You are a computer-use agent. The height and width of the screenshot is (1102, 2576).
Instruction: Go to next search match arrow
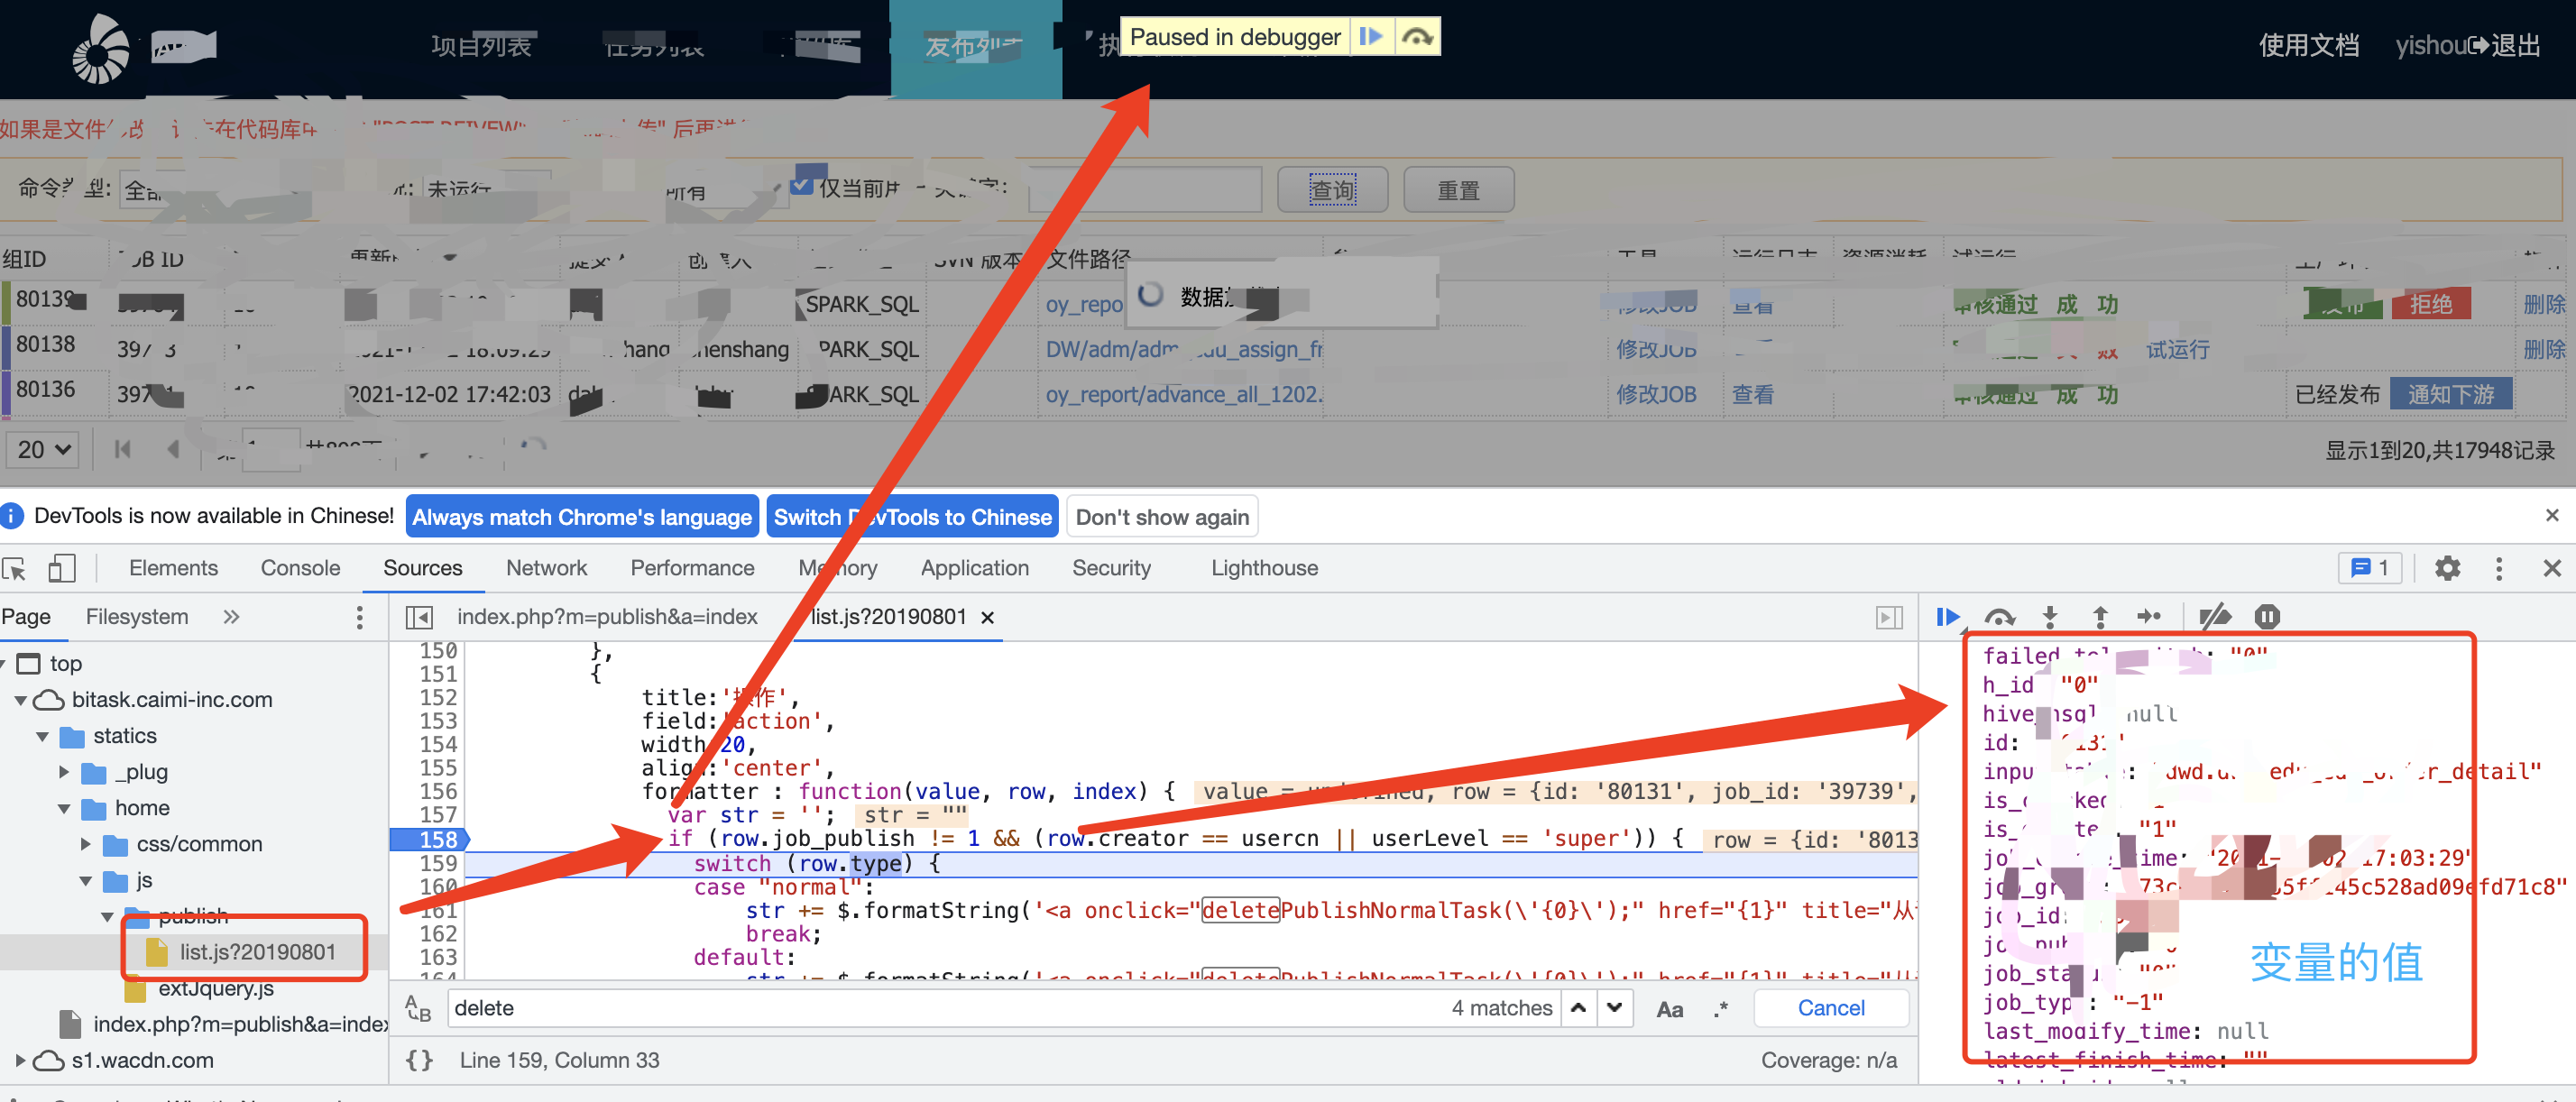click(1614, 1008)
